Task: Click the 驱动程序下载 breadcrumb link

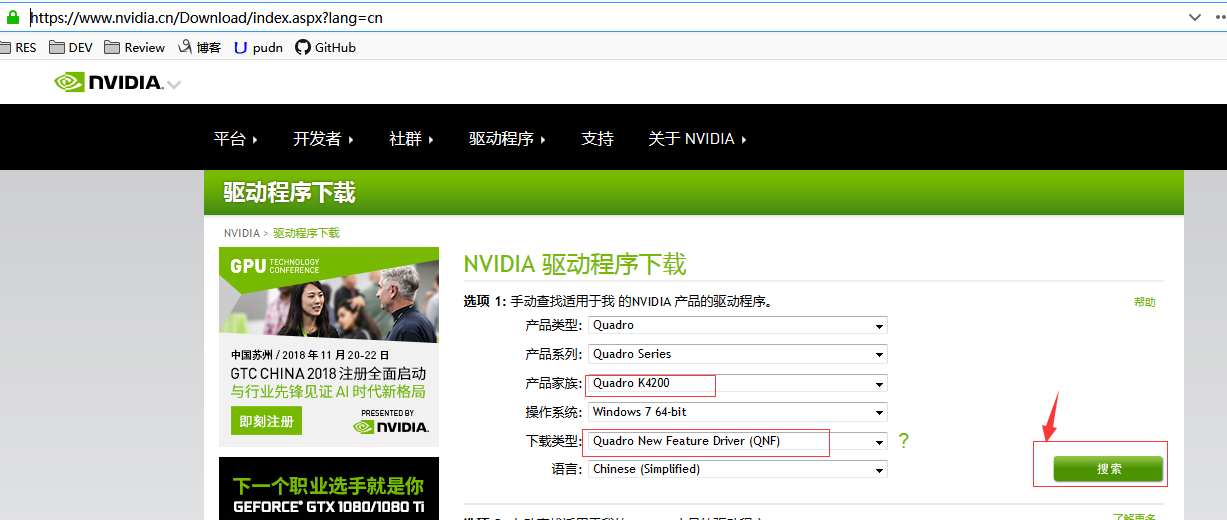Action: click(x=306, y=233)
